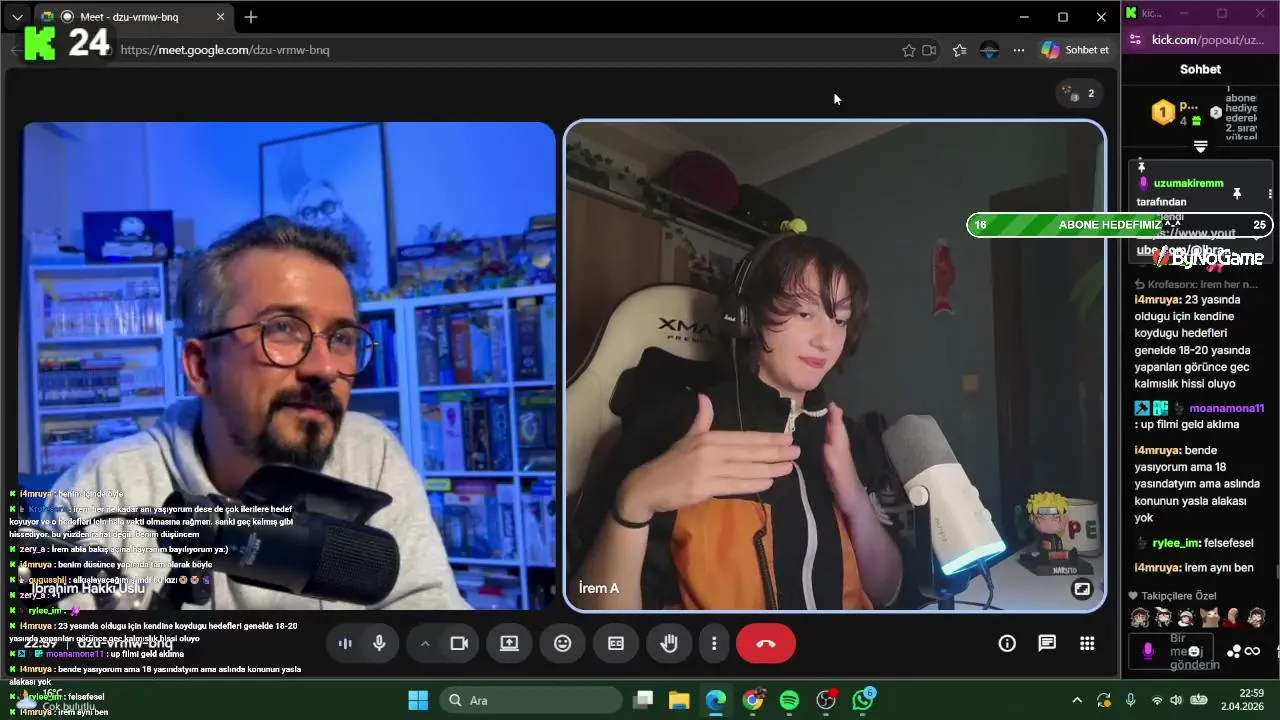Open volume control in system tray
Image resolution: width=1280 pixels, height=720 pixels.
tap(1177, 700)
